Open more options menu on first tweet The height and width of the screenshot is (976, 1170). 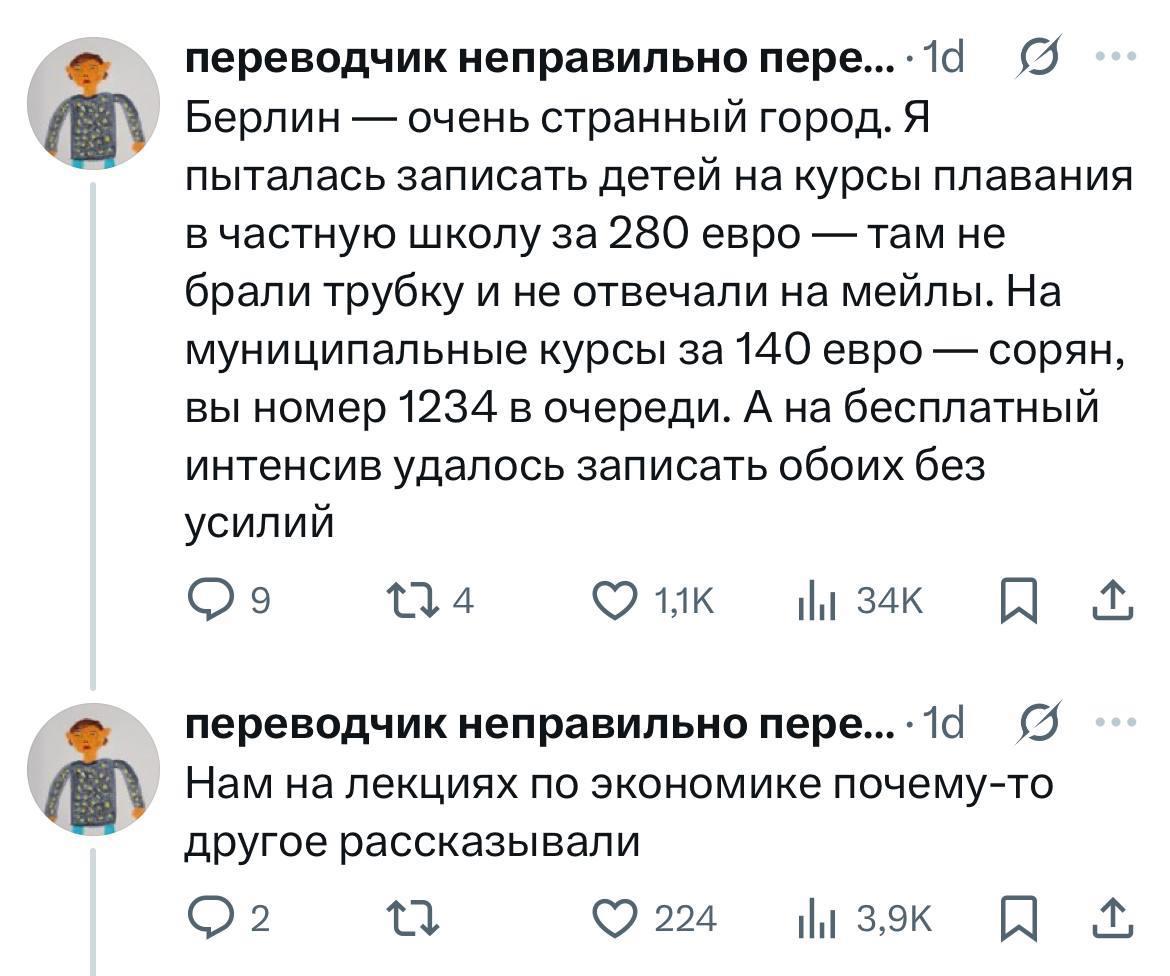coord(1115,59)
